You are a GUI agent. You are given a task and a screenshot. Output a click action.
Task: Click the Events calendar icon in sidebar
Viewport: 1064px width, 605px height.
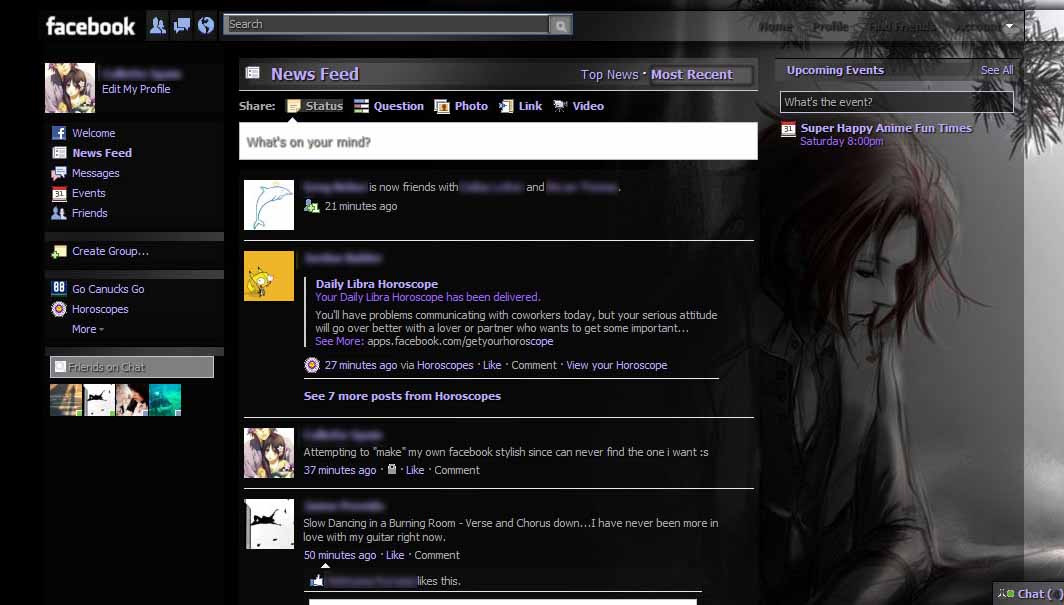pos(59,193)
